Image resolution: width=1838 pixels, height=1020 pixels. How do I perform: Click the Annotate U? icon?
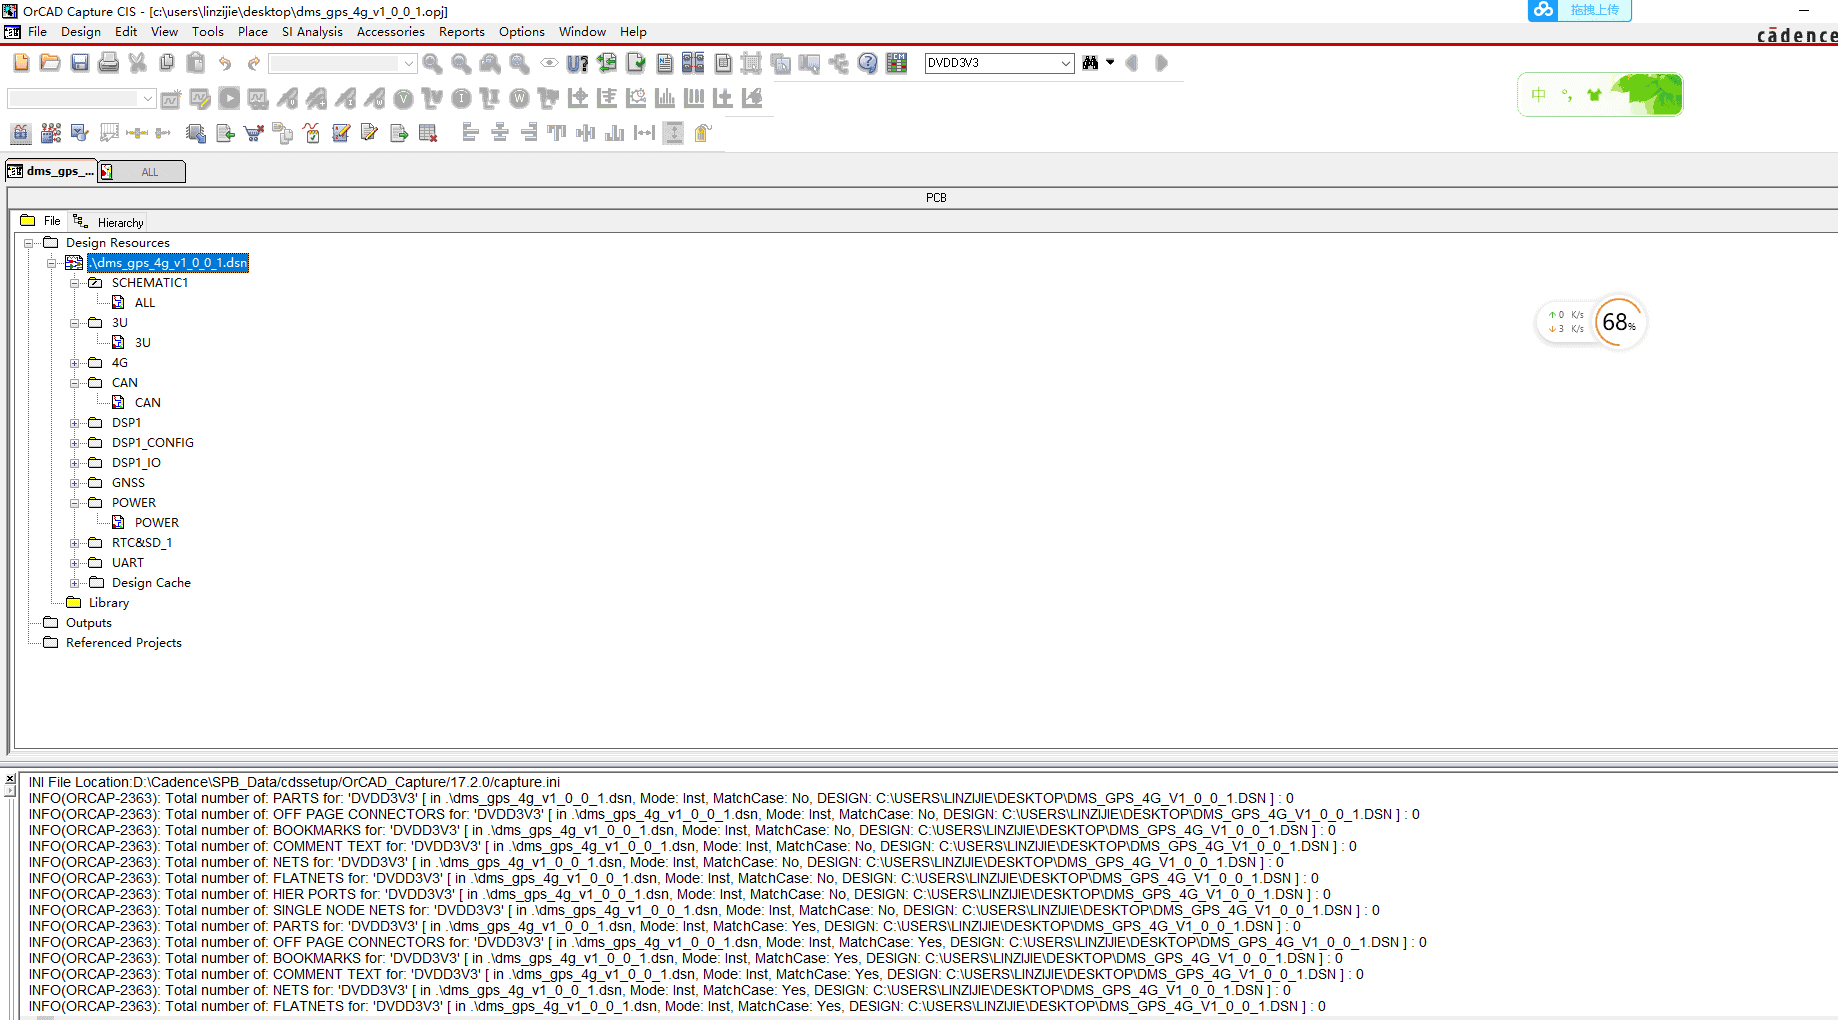click(577, 63)
